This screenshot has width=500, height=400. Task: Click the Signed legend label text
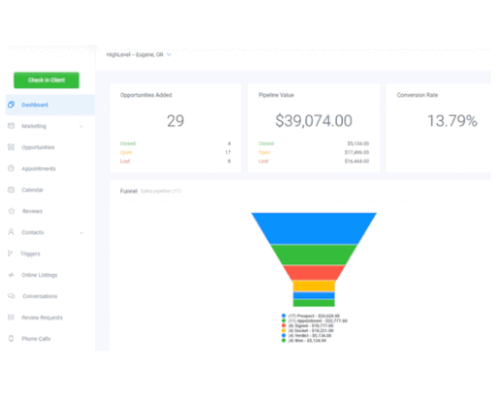(x=311, y=326)
